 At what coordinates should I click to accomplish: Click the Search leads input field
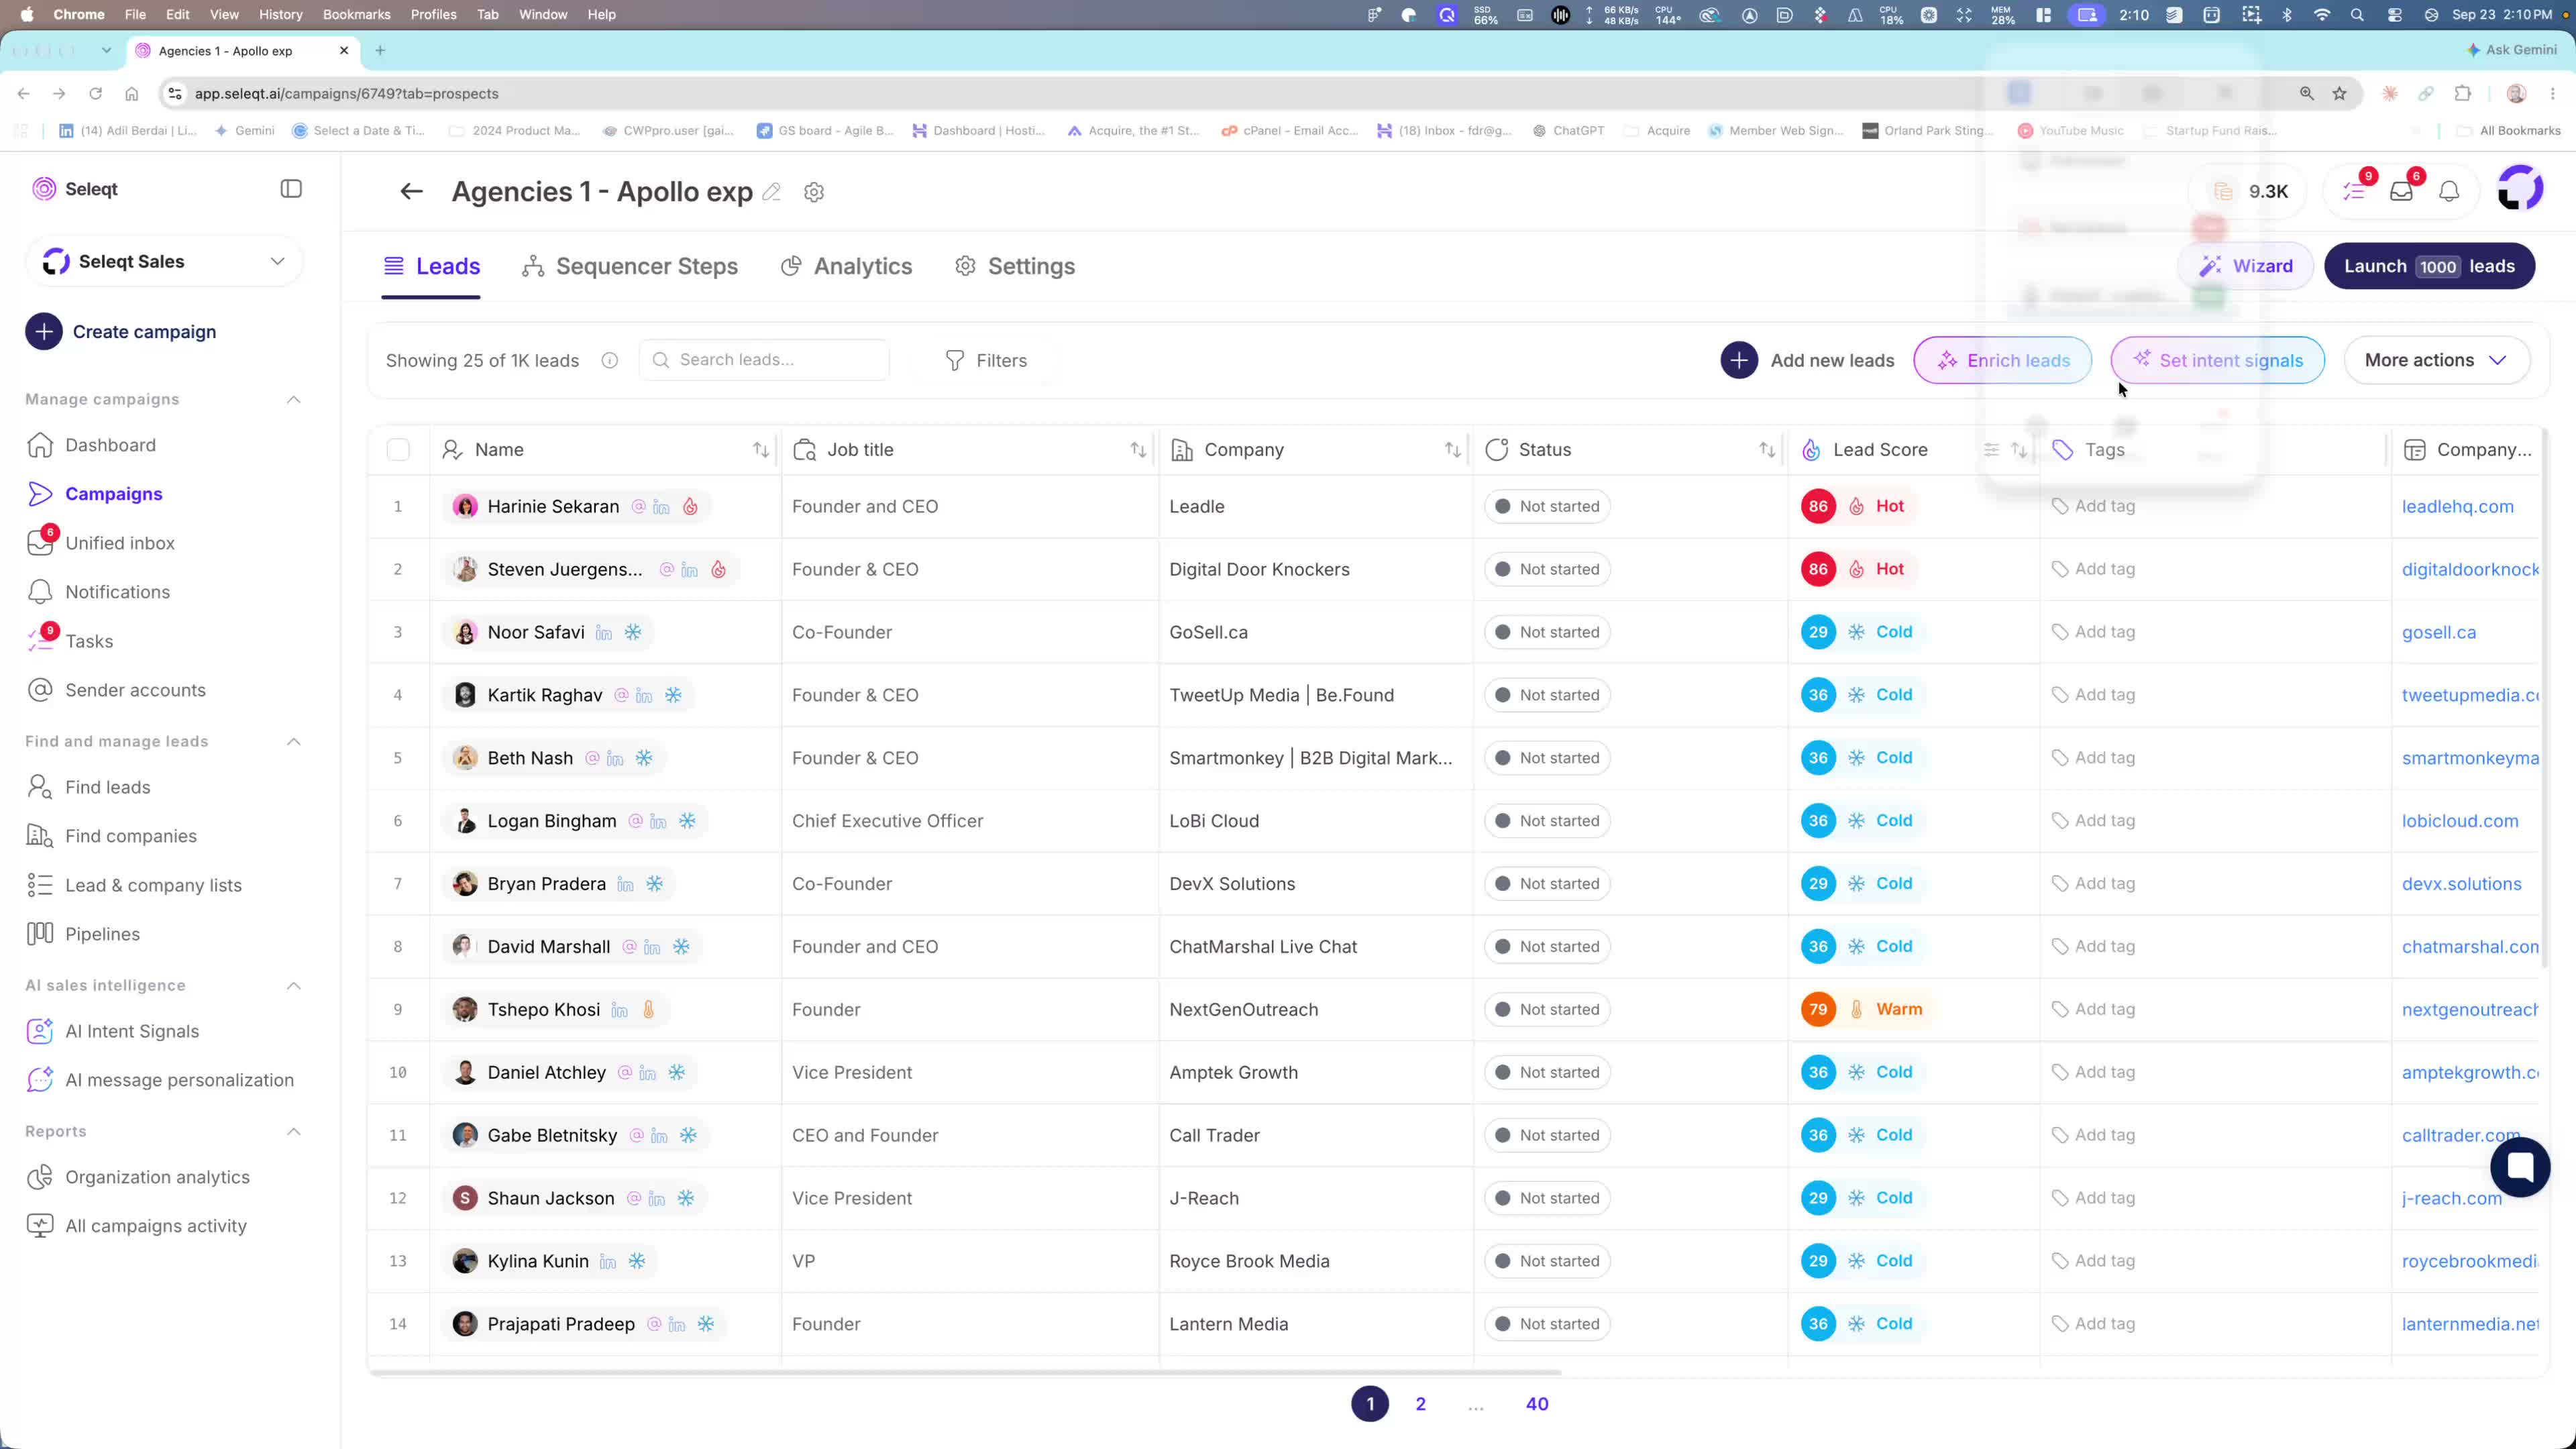764,360
